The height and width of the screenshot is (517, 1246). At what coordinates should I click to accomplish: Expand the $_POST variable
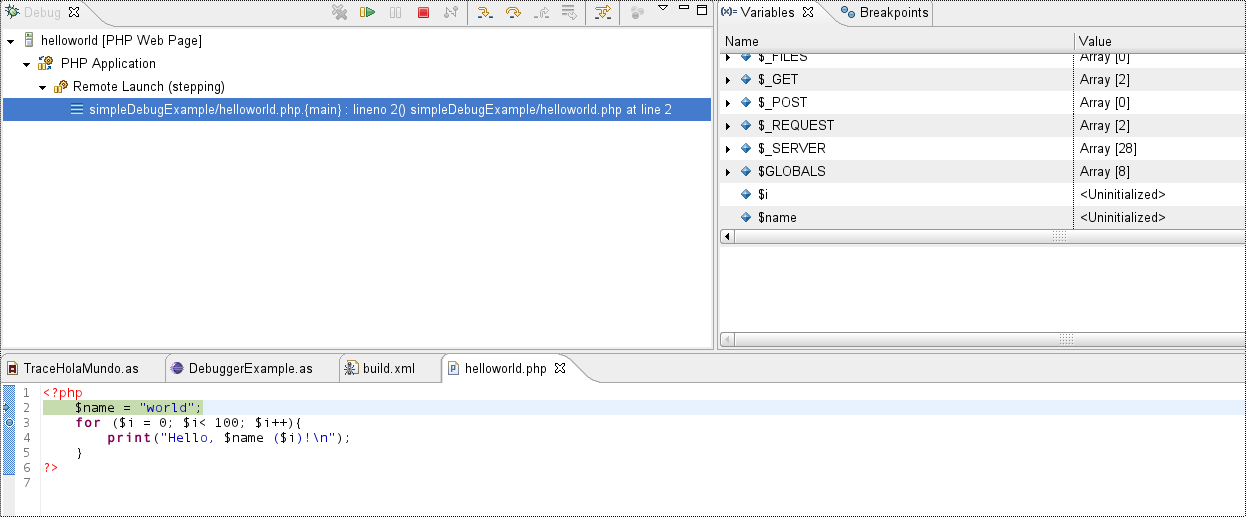(x=728, y=103)
